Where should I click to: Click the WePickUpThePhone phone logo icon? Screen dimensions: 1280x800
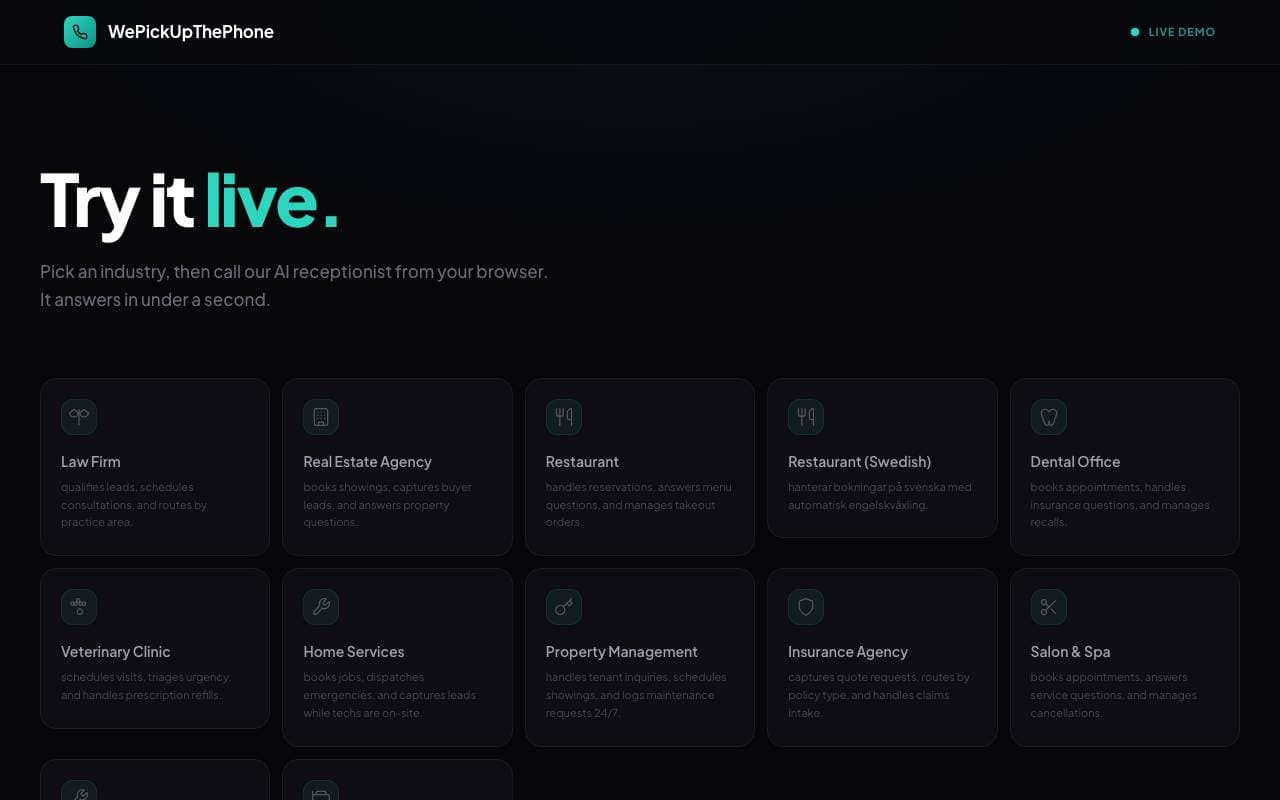[80, 32]
